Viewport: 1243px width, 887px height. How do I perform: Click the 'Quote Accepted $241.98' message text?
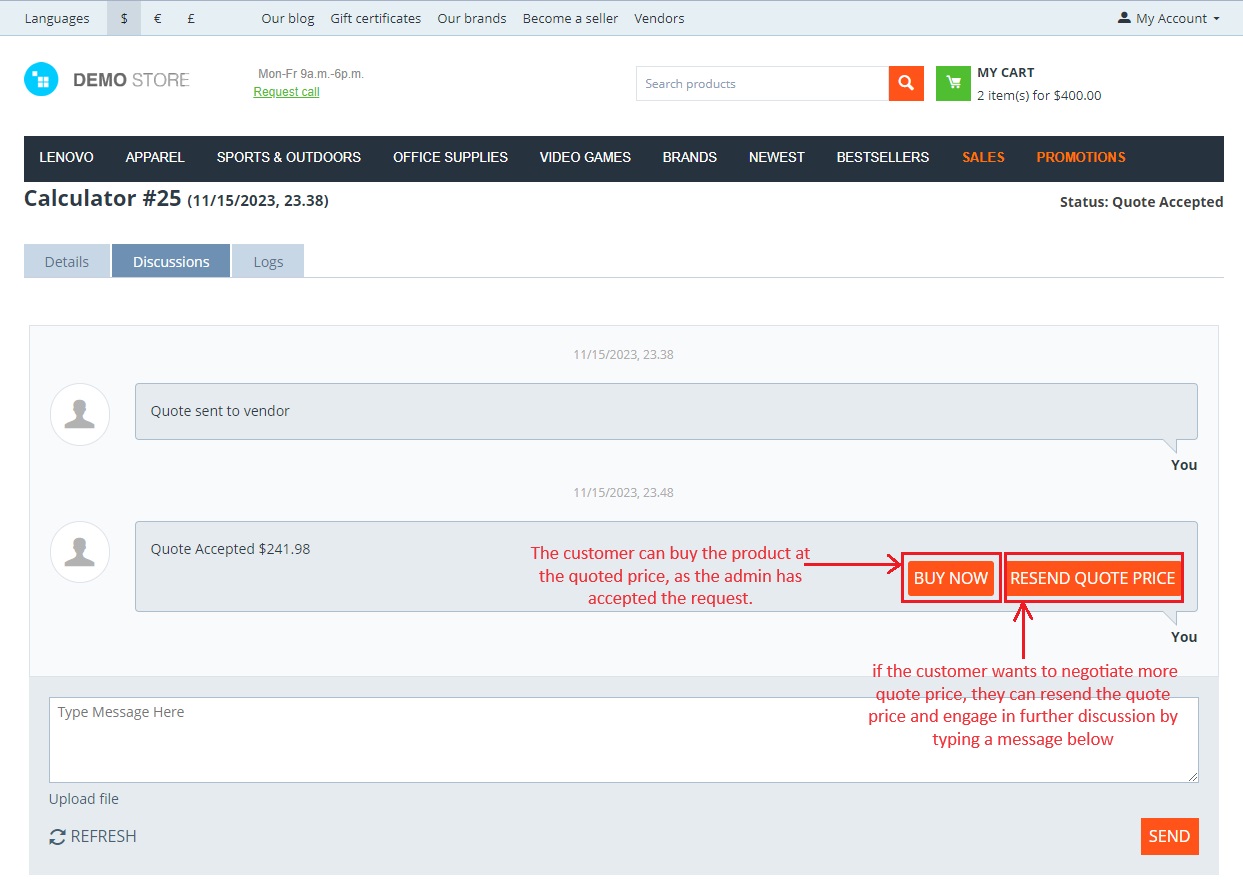231,549
